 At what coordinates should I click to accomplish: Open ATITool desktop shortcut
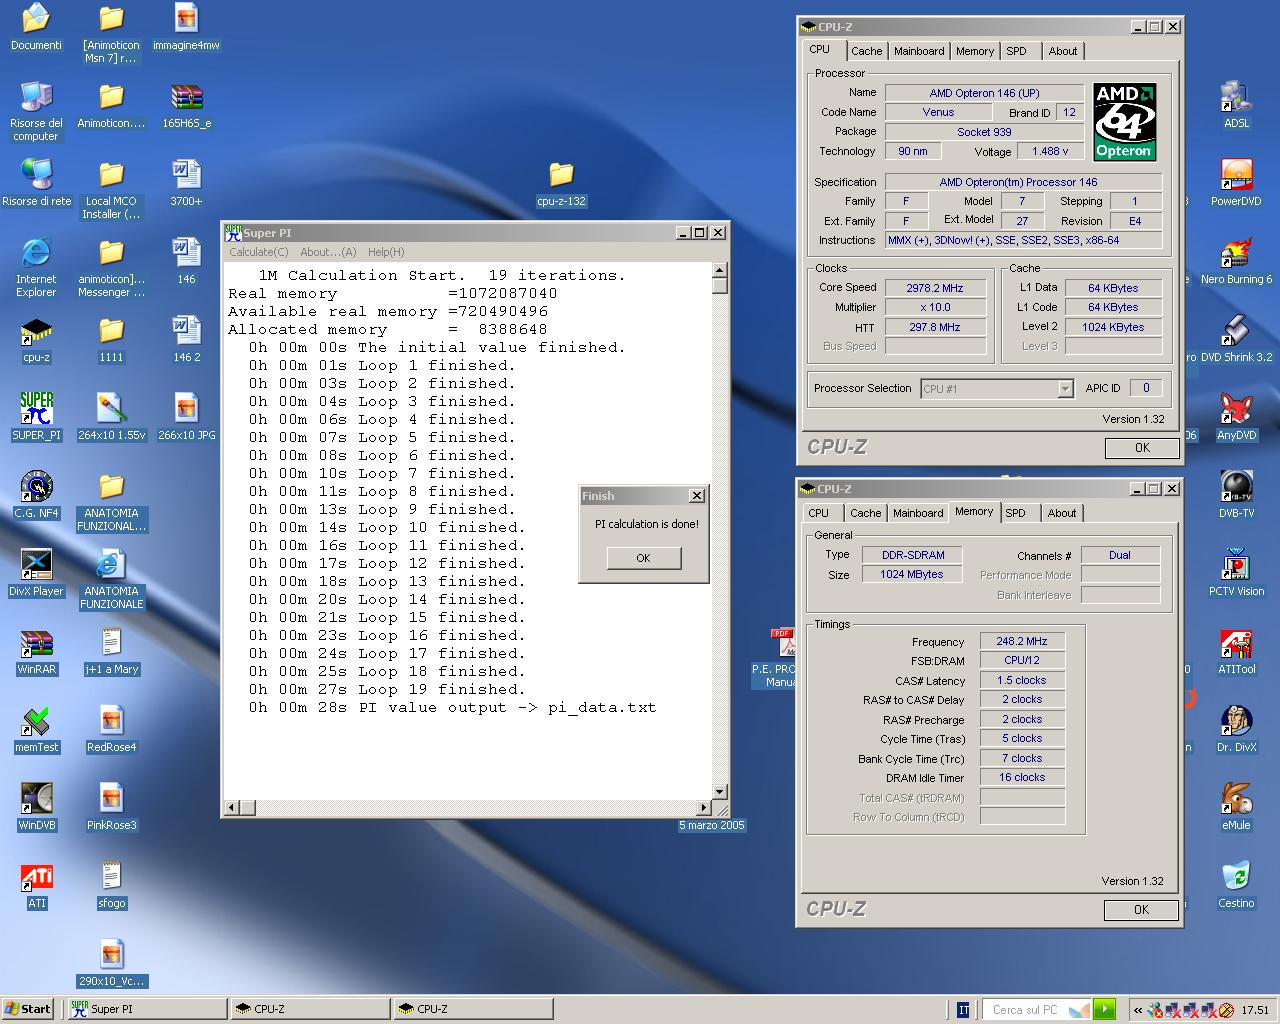(x=1236, y=652)
